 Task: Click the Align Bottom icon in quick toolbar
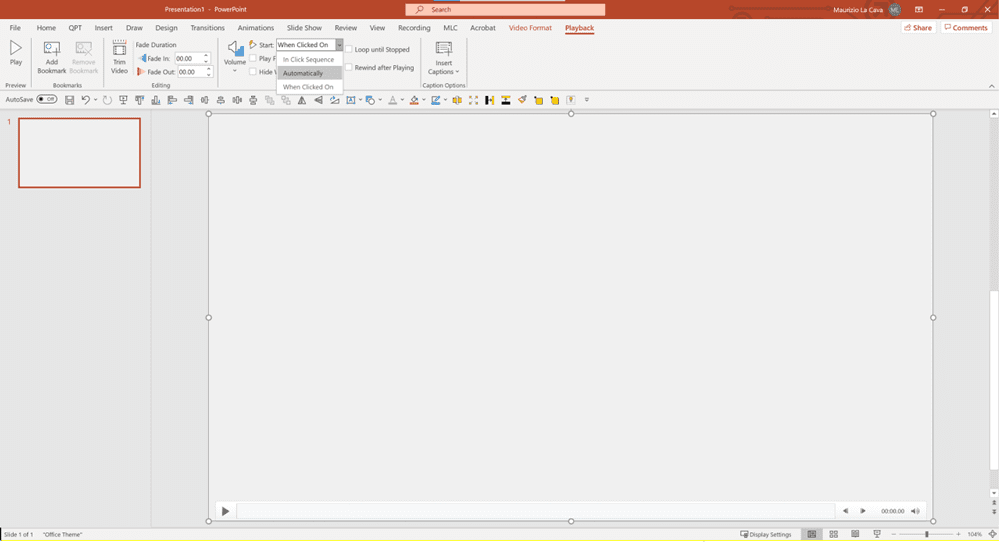click(156, 100)
